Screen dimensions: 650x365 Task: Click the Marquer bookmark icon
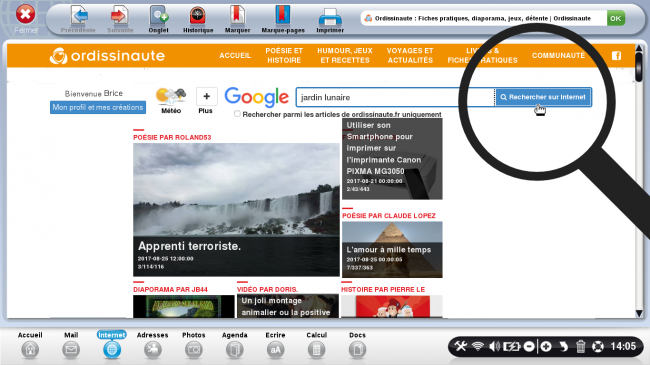click(237, 15)
